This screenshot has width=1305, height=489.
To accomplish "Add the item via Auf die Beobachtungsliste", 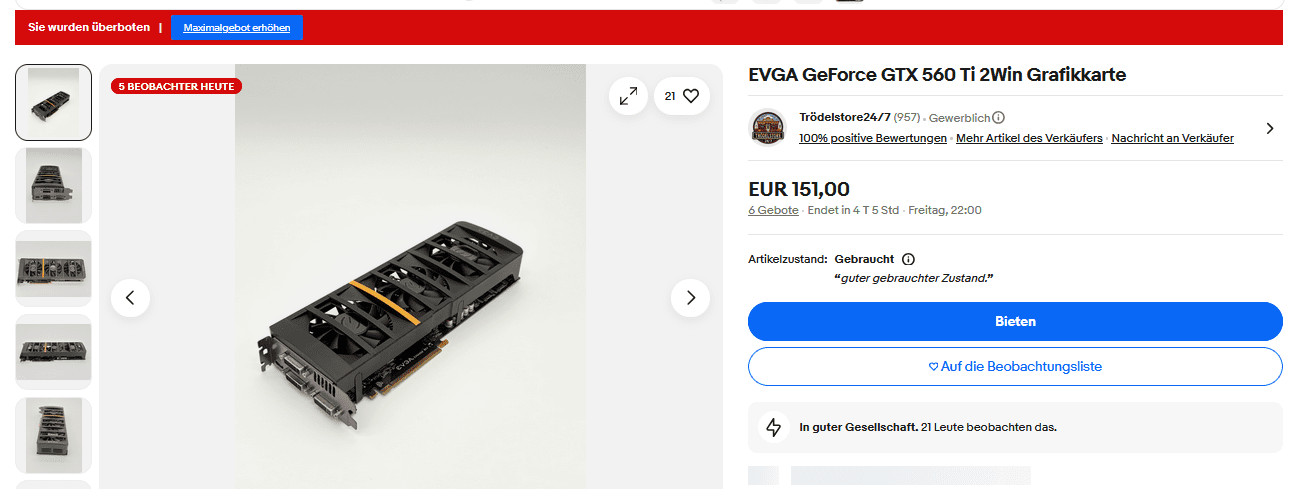I will [x=1015, y=367].
